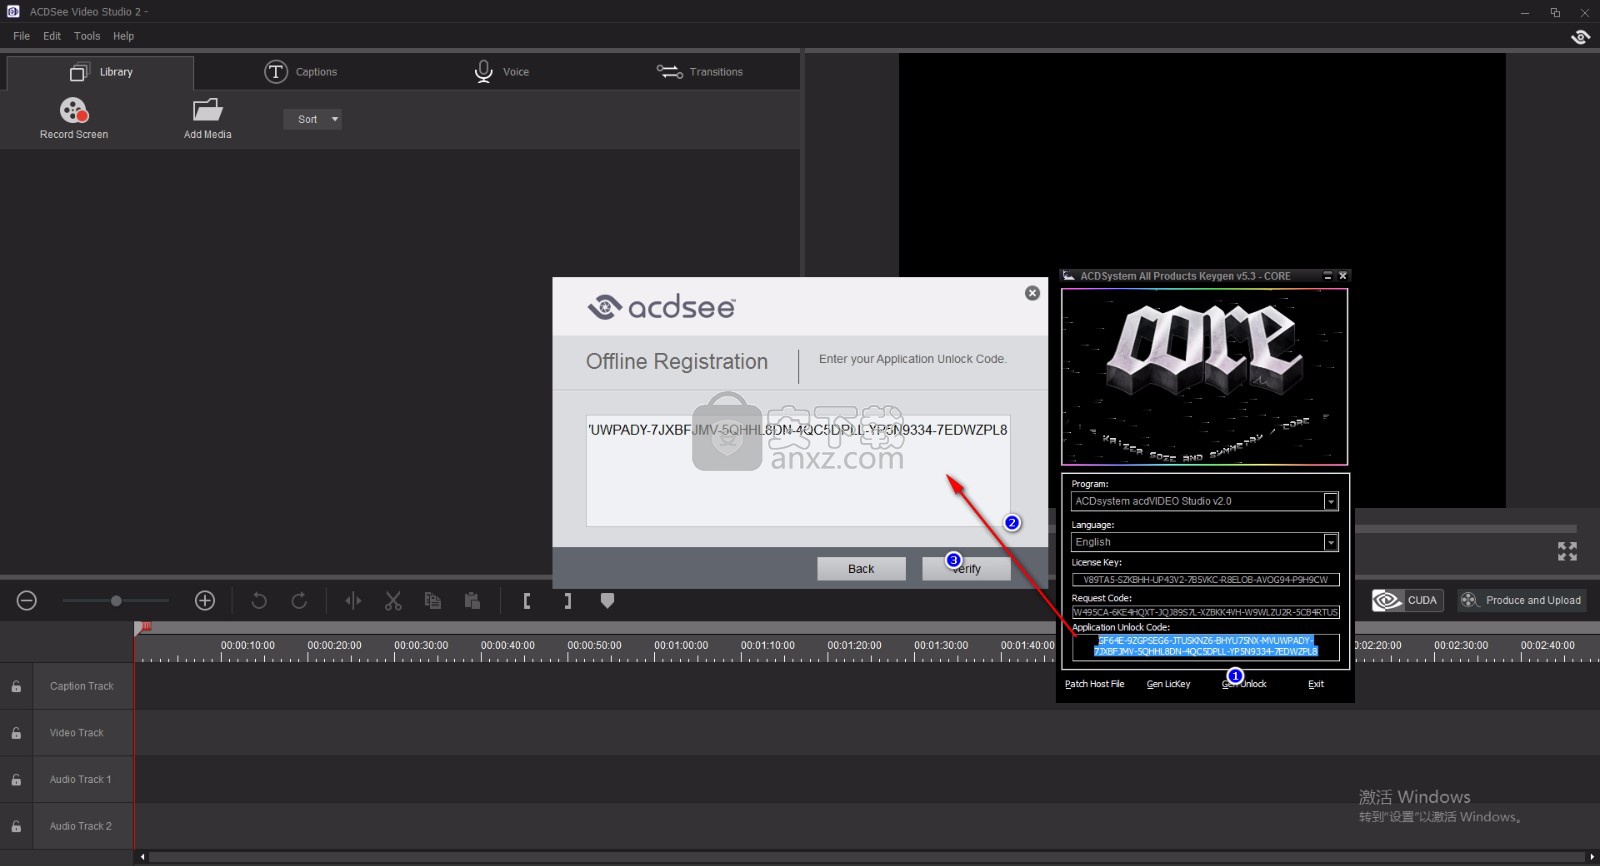Close the Offline Registration dialog
This screenshot has height=866, width=1600.
click(1032, 293)
